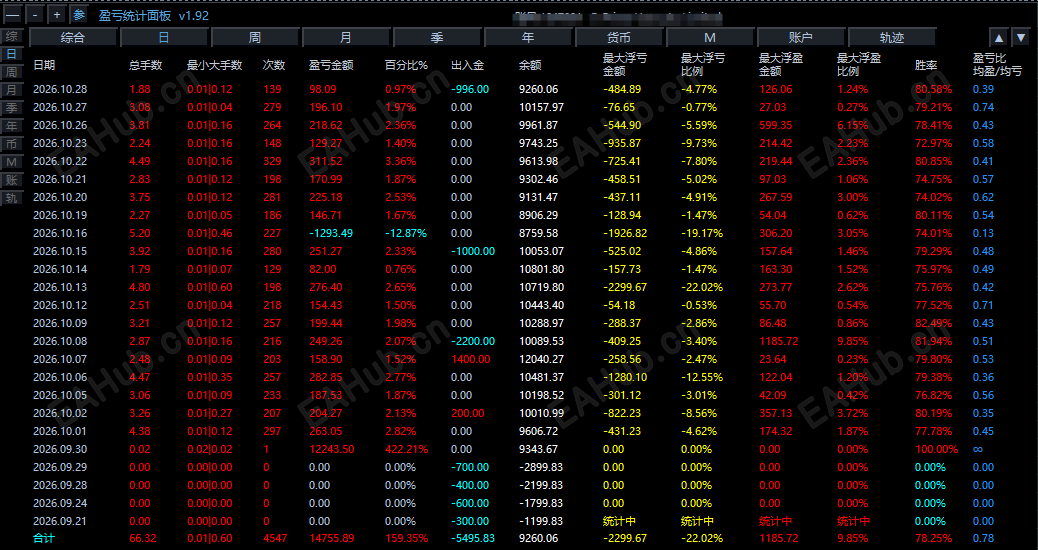Select the 月 sidebar shortcut
The height and width of the screenshot is (550, 1038).
point(12,89)
